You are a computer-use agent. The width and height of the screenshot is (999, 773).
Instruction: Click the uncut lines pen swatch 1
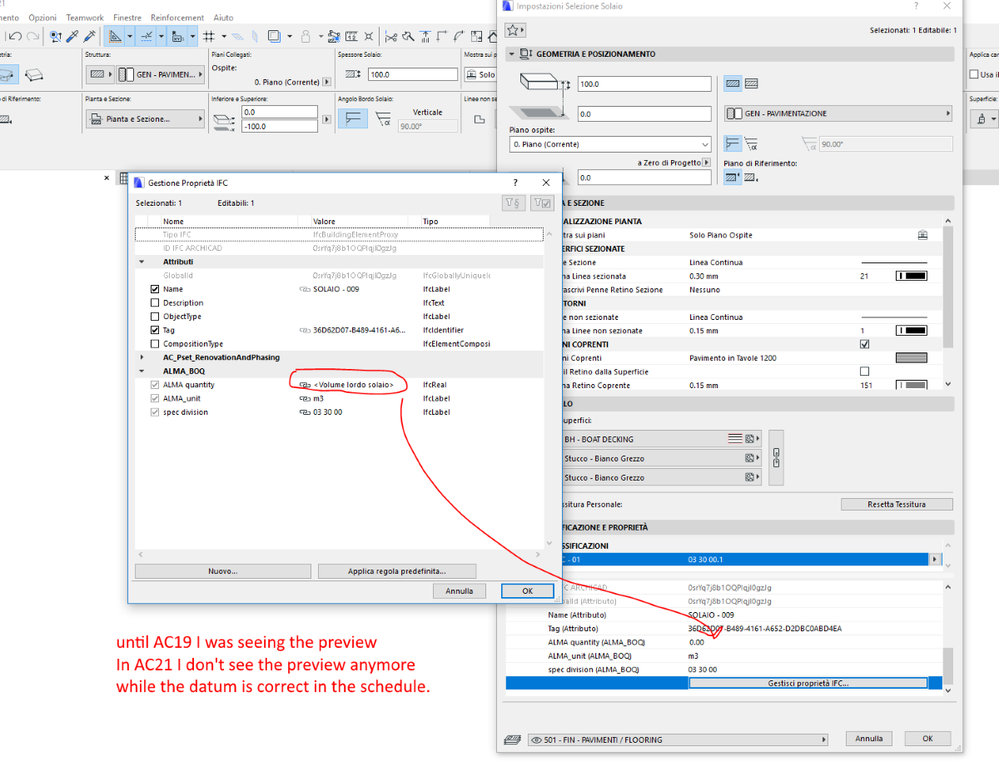(912, 331)
